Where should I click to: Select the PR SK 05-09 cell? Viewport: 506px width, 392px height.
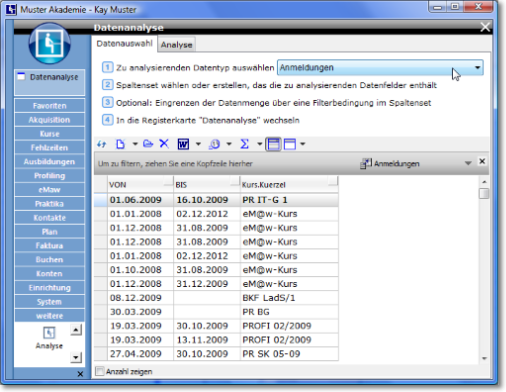pos(289,354)
